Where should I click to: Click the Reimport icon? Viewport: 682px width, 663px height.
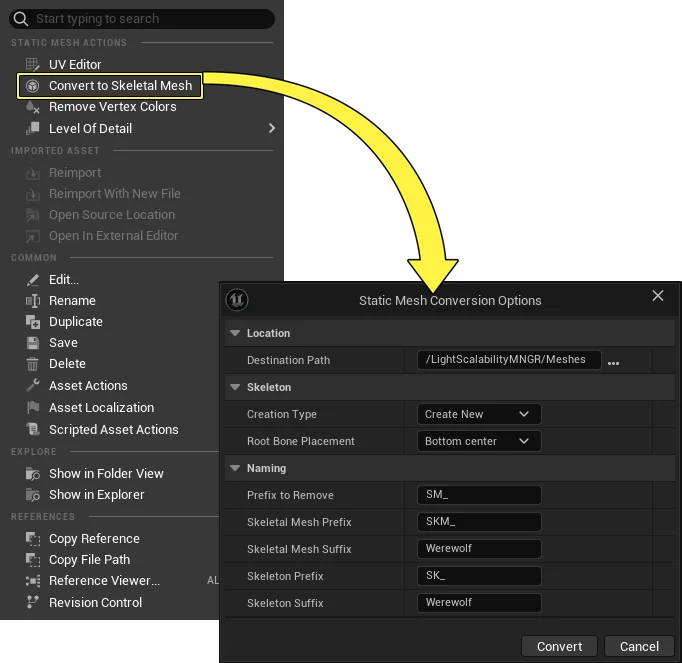(x=33, y=173)
